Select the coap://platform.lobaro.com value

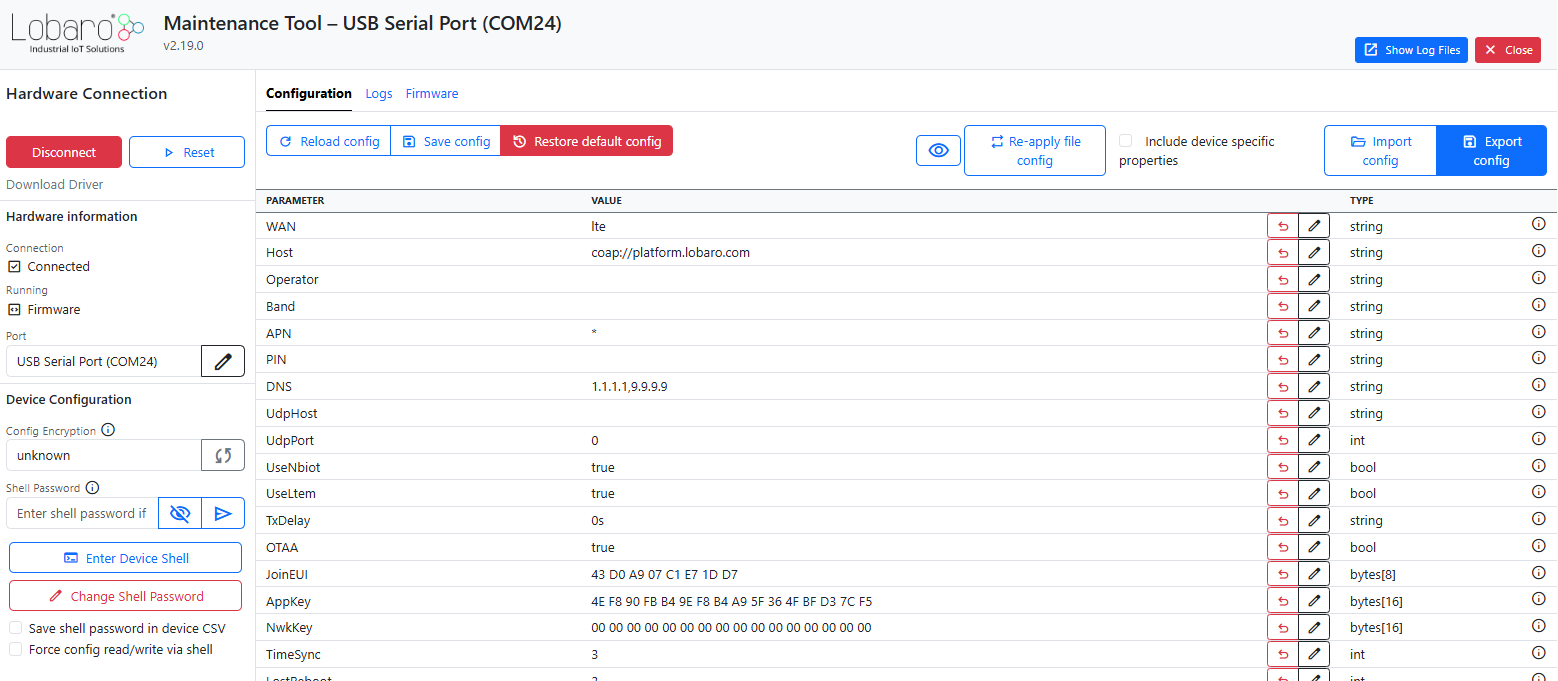click(670, 253)
